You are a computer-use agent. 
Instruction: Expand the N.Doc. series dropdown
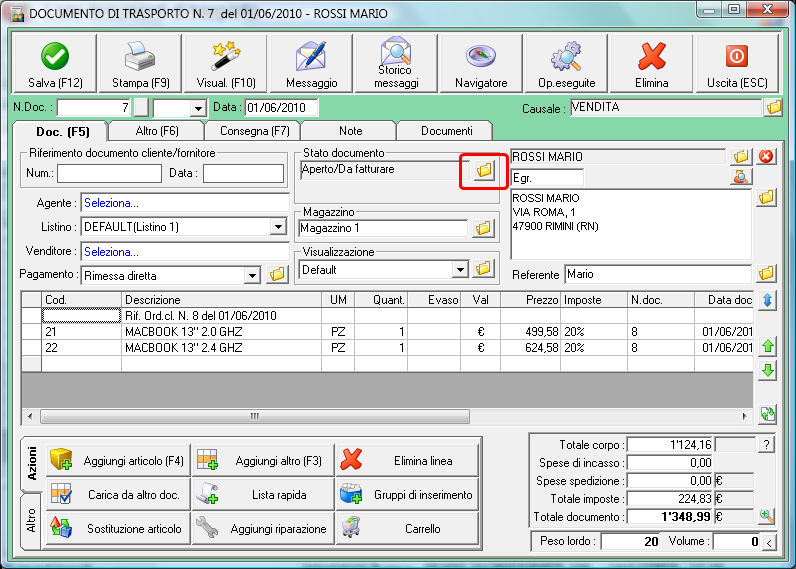click(x=198, y=108)
